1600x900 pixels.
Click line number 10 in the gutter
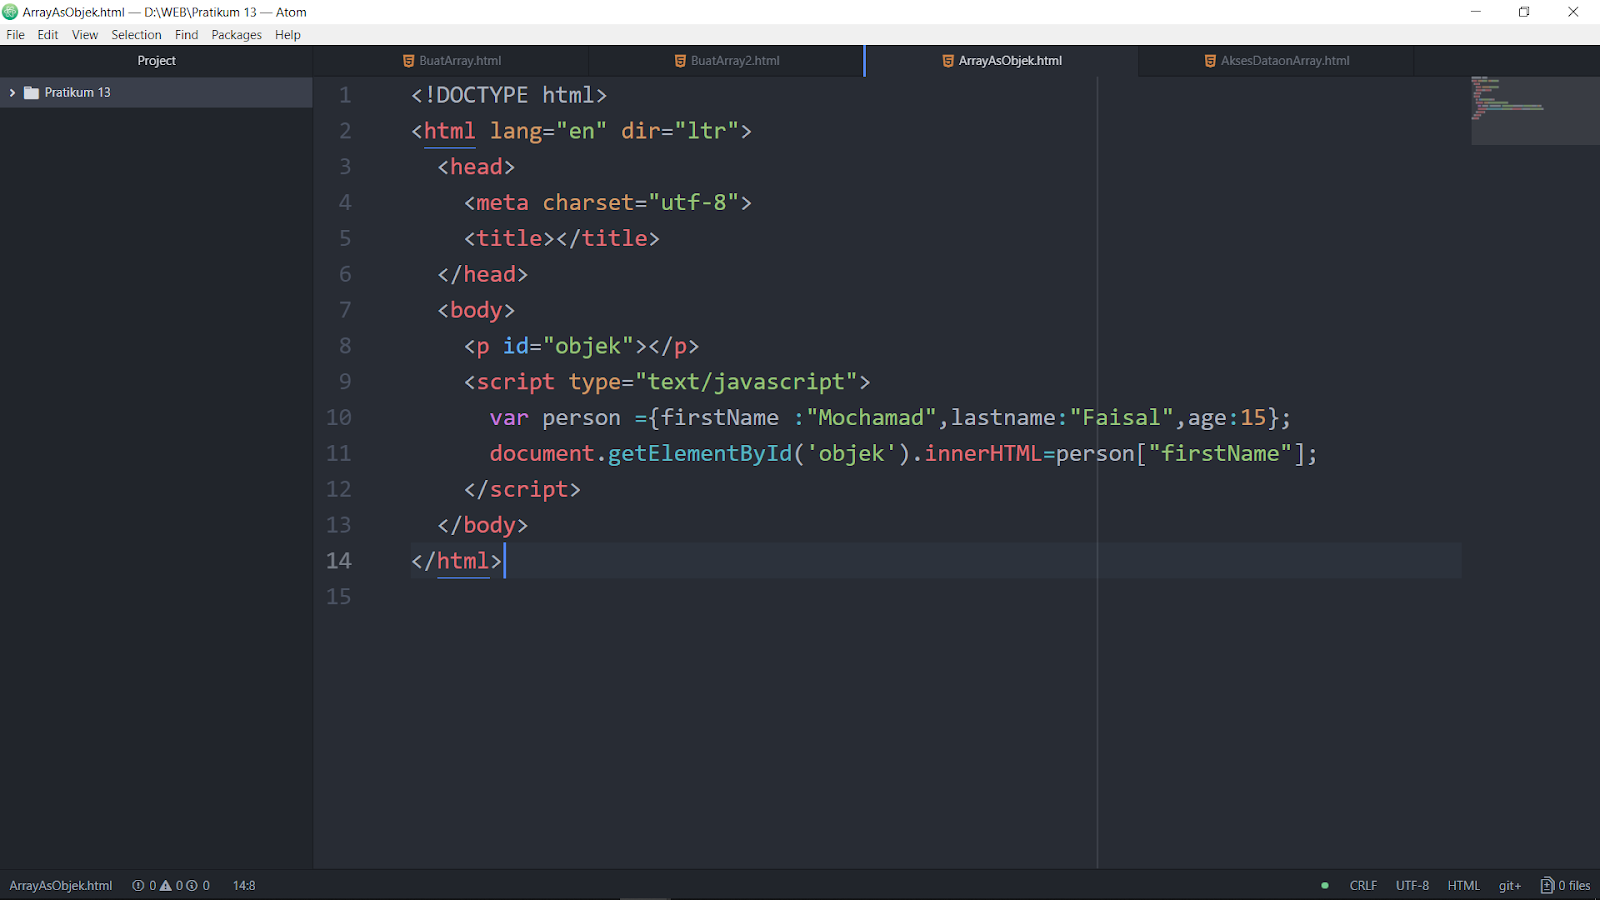(x=339, y=417)
